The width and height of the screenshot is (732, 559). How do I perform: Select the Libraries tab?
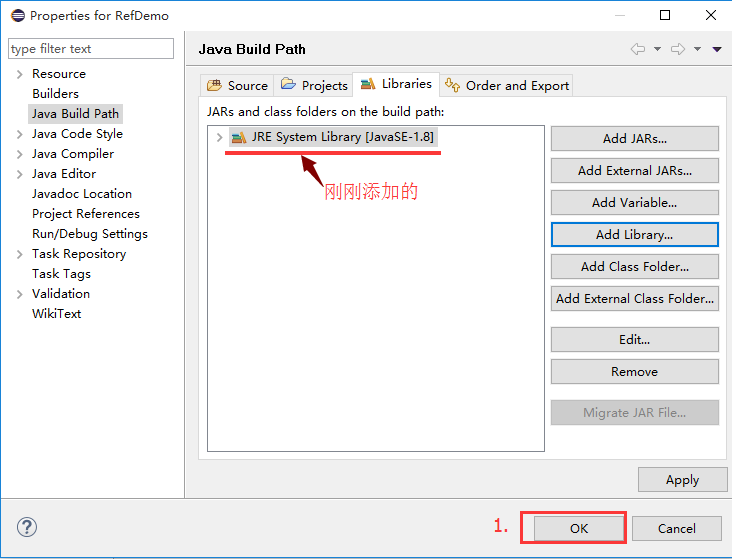pos(396,84)
